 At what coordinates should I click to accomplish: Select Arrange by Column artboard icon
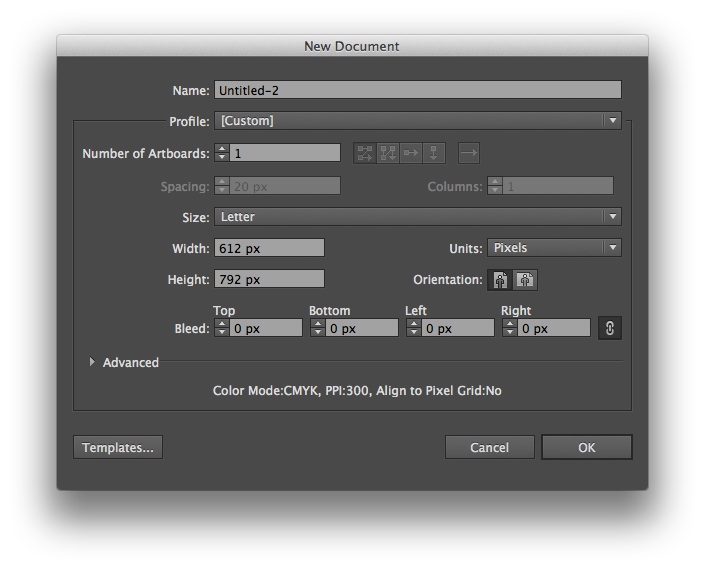coord(433,153)
